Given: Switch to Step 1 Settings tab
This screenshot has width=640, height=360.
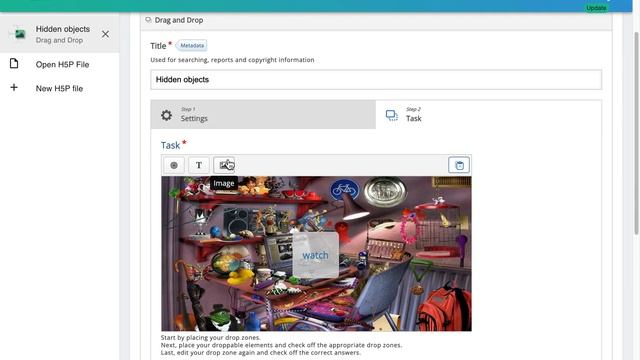Looking at the screenshot, I should 263,115.
